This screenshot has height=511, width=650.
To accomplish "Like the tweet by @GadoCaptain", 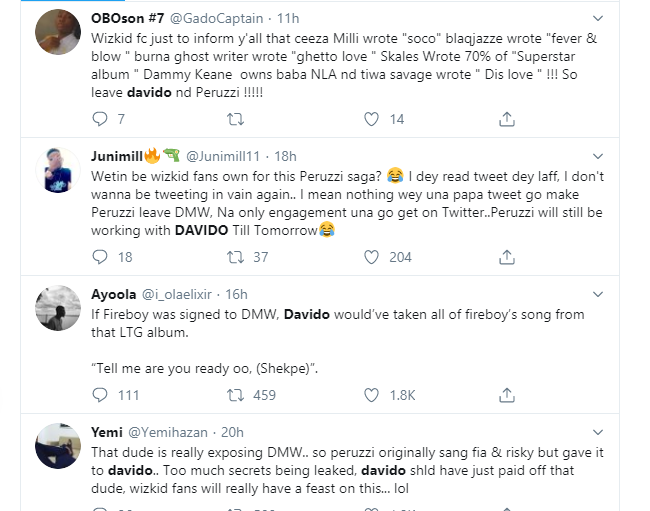I will pos(371,119).
